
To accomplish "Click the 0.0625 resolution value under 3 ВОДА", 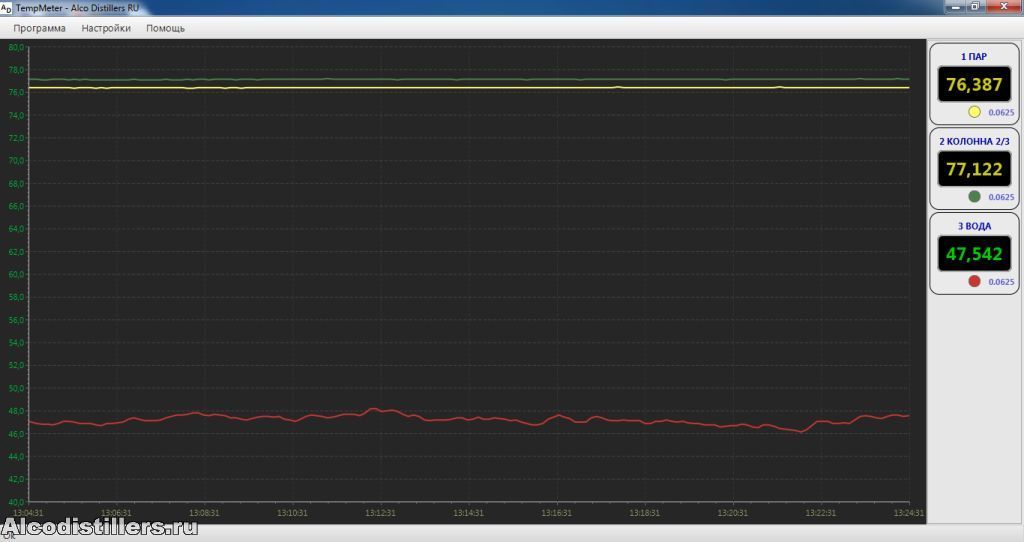I will coord(1000,283).
